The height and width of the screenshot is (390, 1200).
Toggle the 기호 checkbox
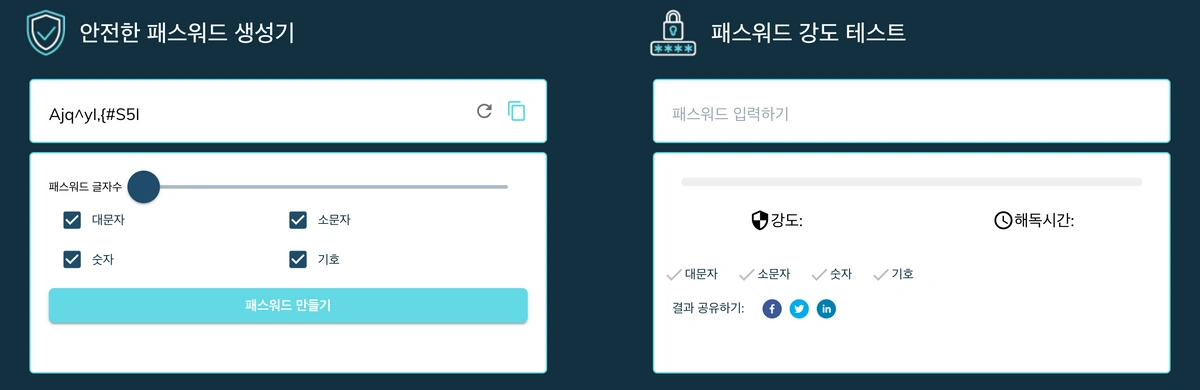tap(298, 259)
